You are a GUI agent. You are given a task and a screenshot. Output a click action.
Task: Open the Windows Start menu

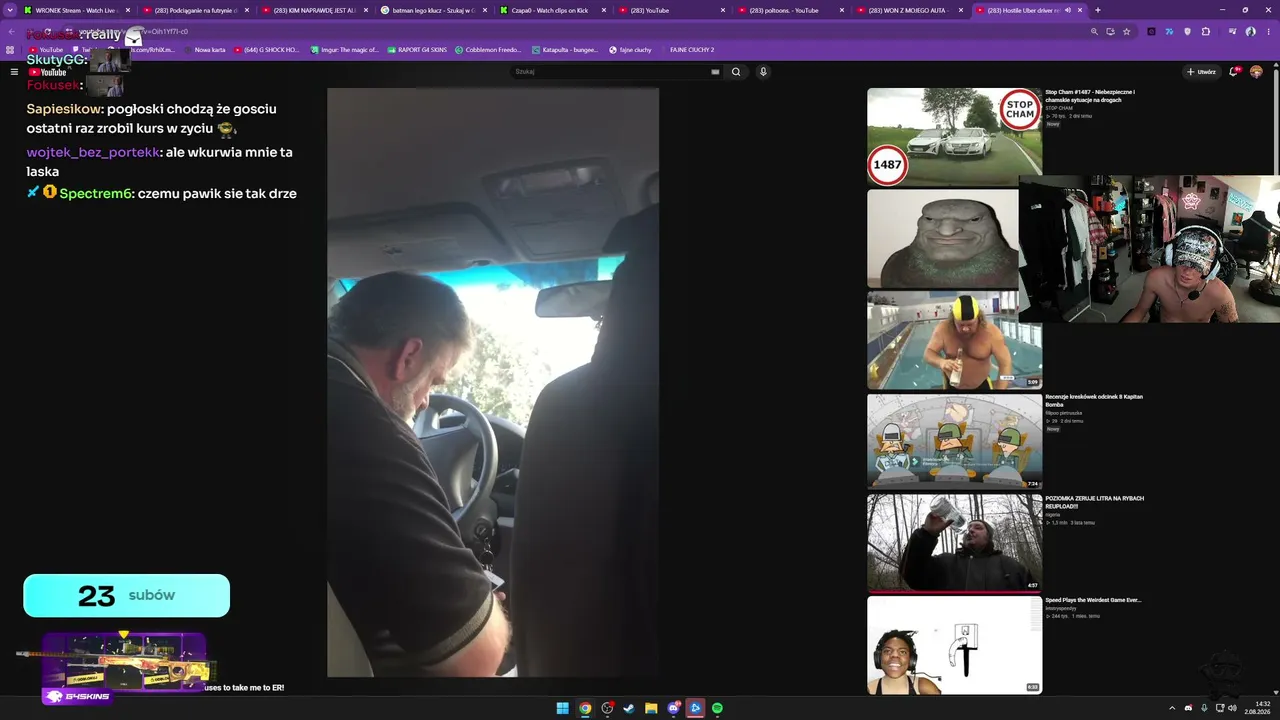(563, 708)
